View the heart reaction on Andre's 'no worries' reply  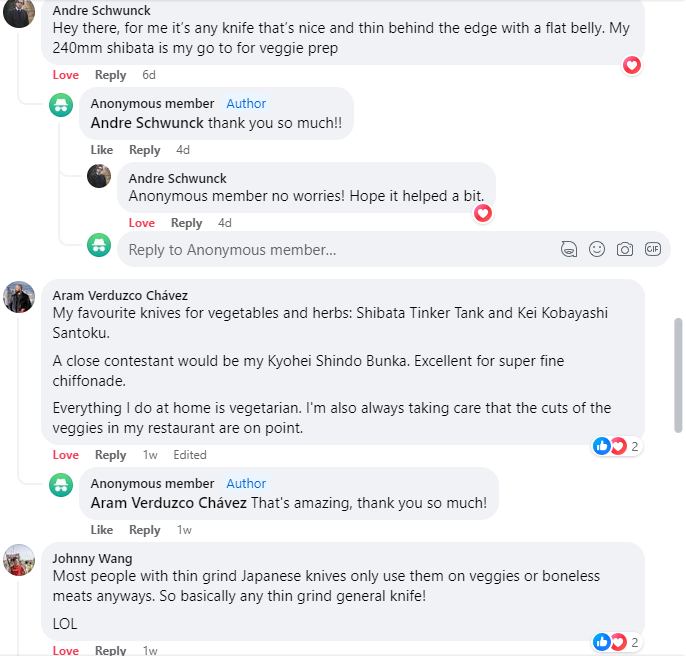483,213
